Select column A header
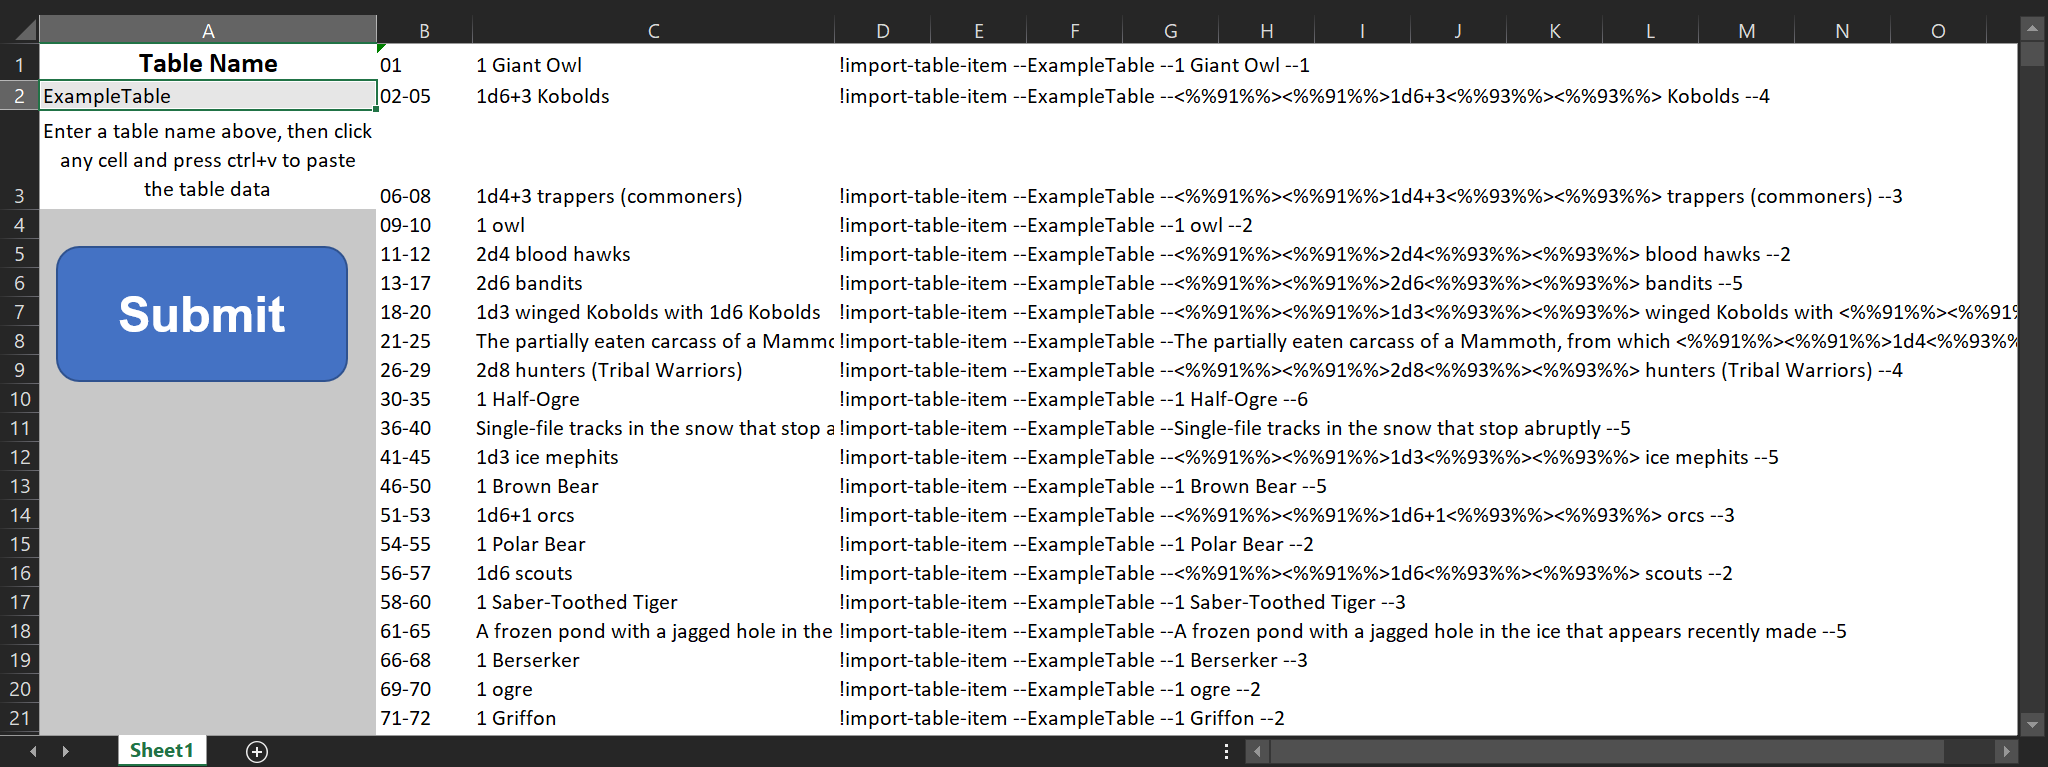This screenshot has height=767, width=2048. (208, 31)
